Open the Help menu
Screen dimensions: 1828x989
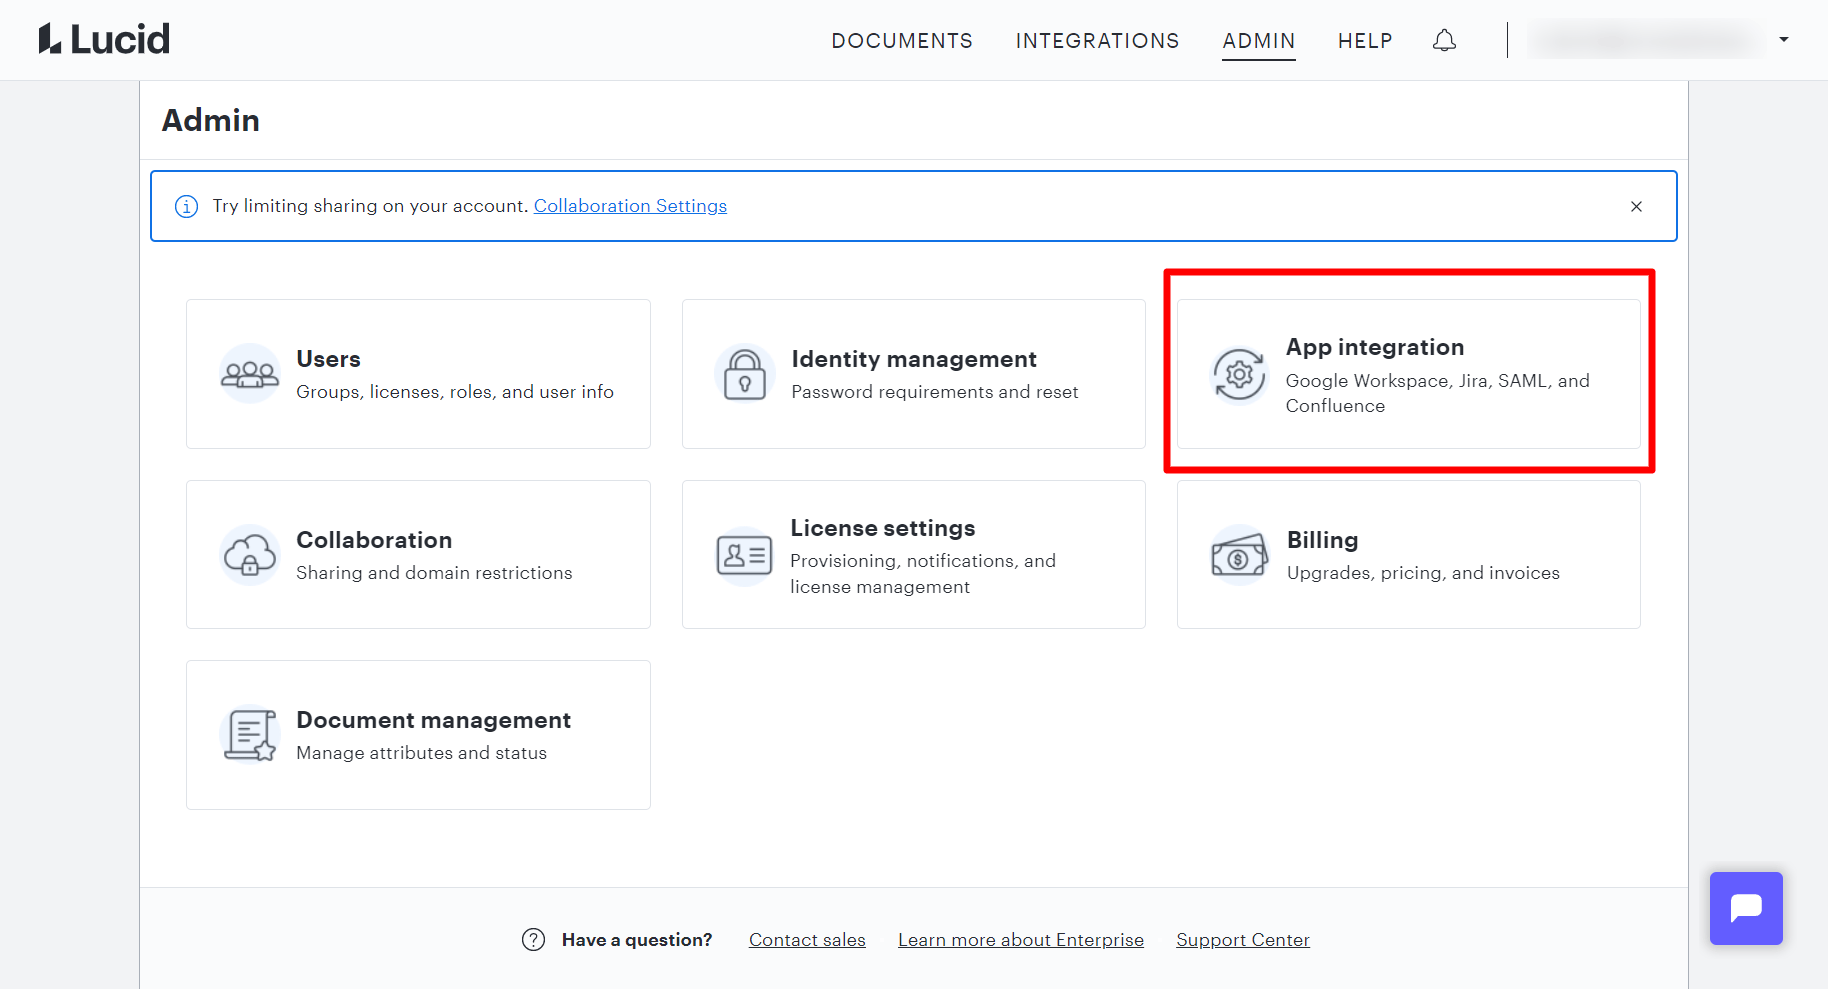pos(1365,41)
